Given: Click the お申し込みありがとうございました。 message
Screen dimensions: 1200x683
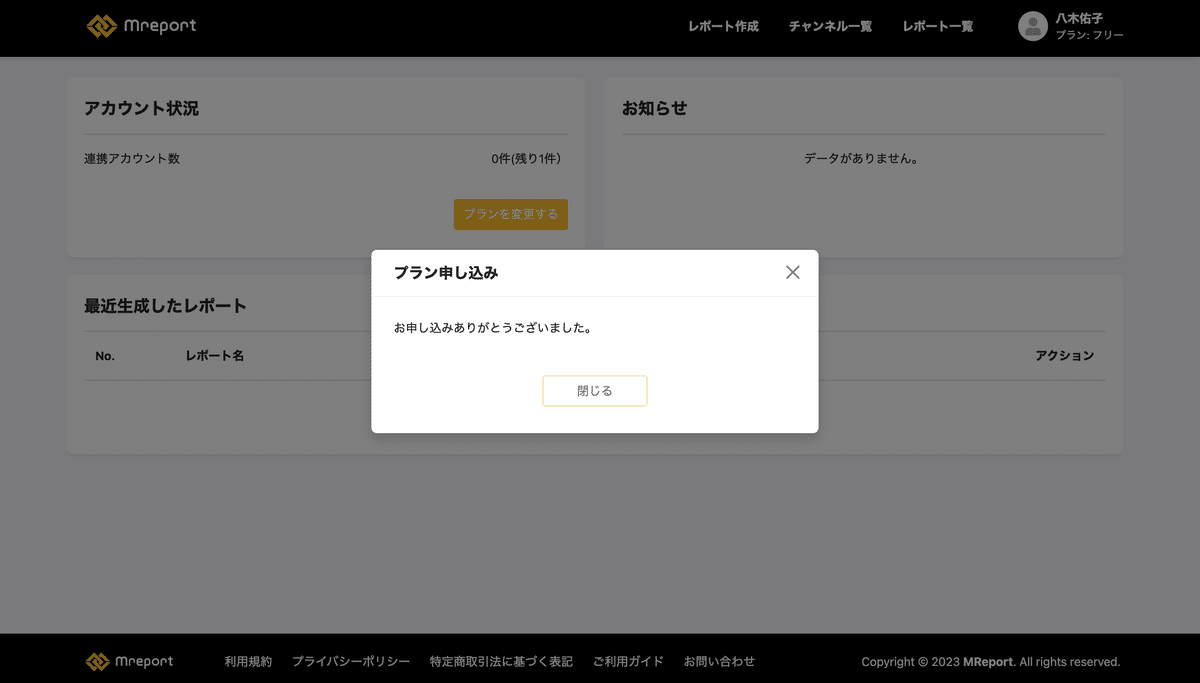Looking at the screenshot, I should pos(493,328).
